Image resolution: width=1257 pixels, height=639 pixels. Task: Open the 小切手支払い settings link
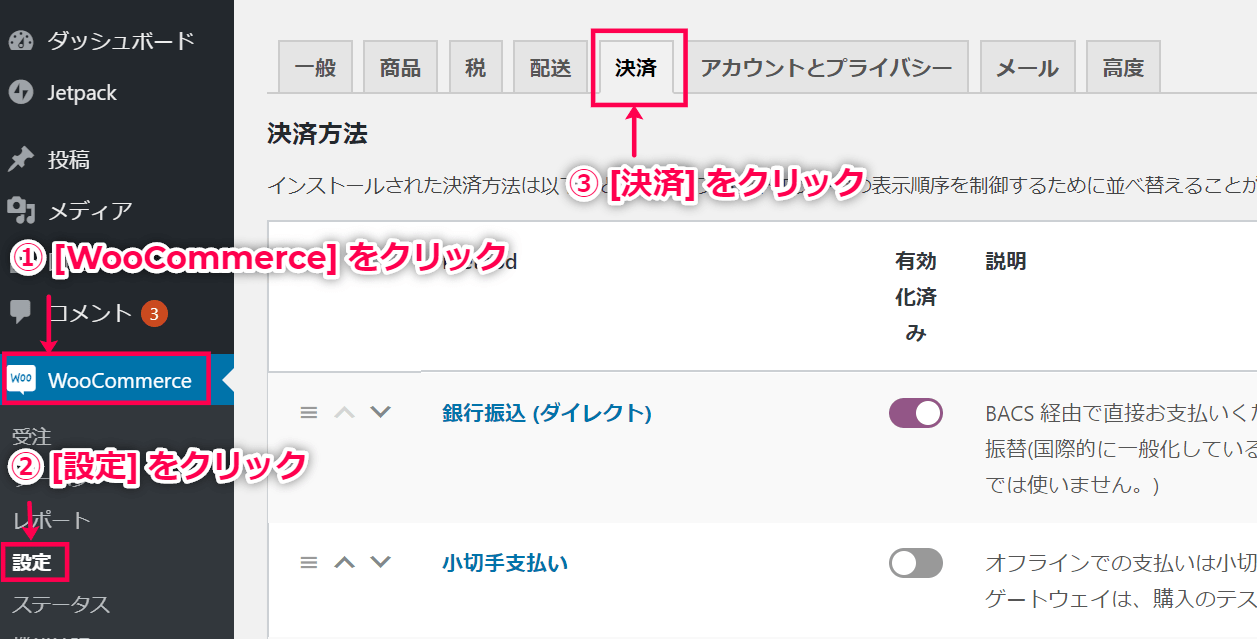pos(505,563)
